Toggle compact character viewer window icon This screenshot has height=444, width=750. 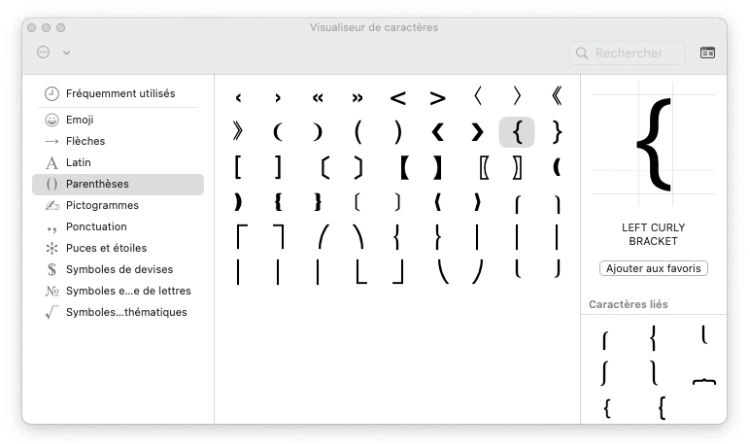[x=707, y=53]
